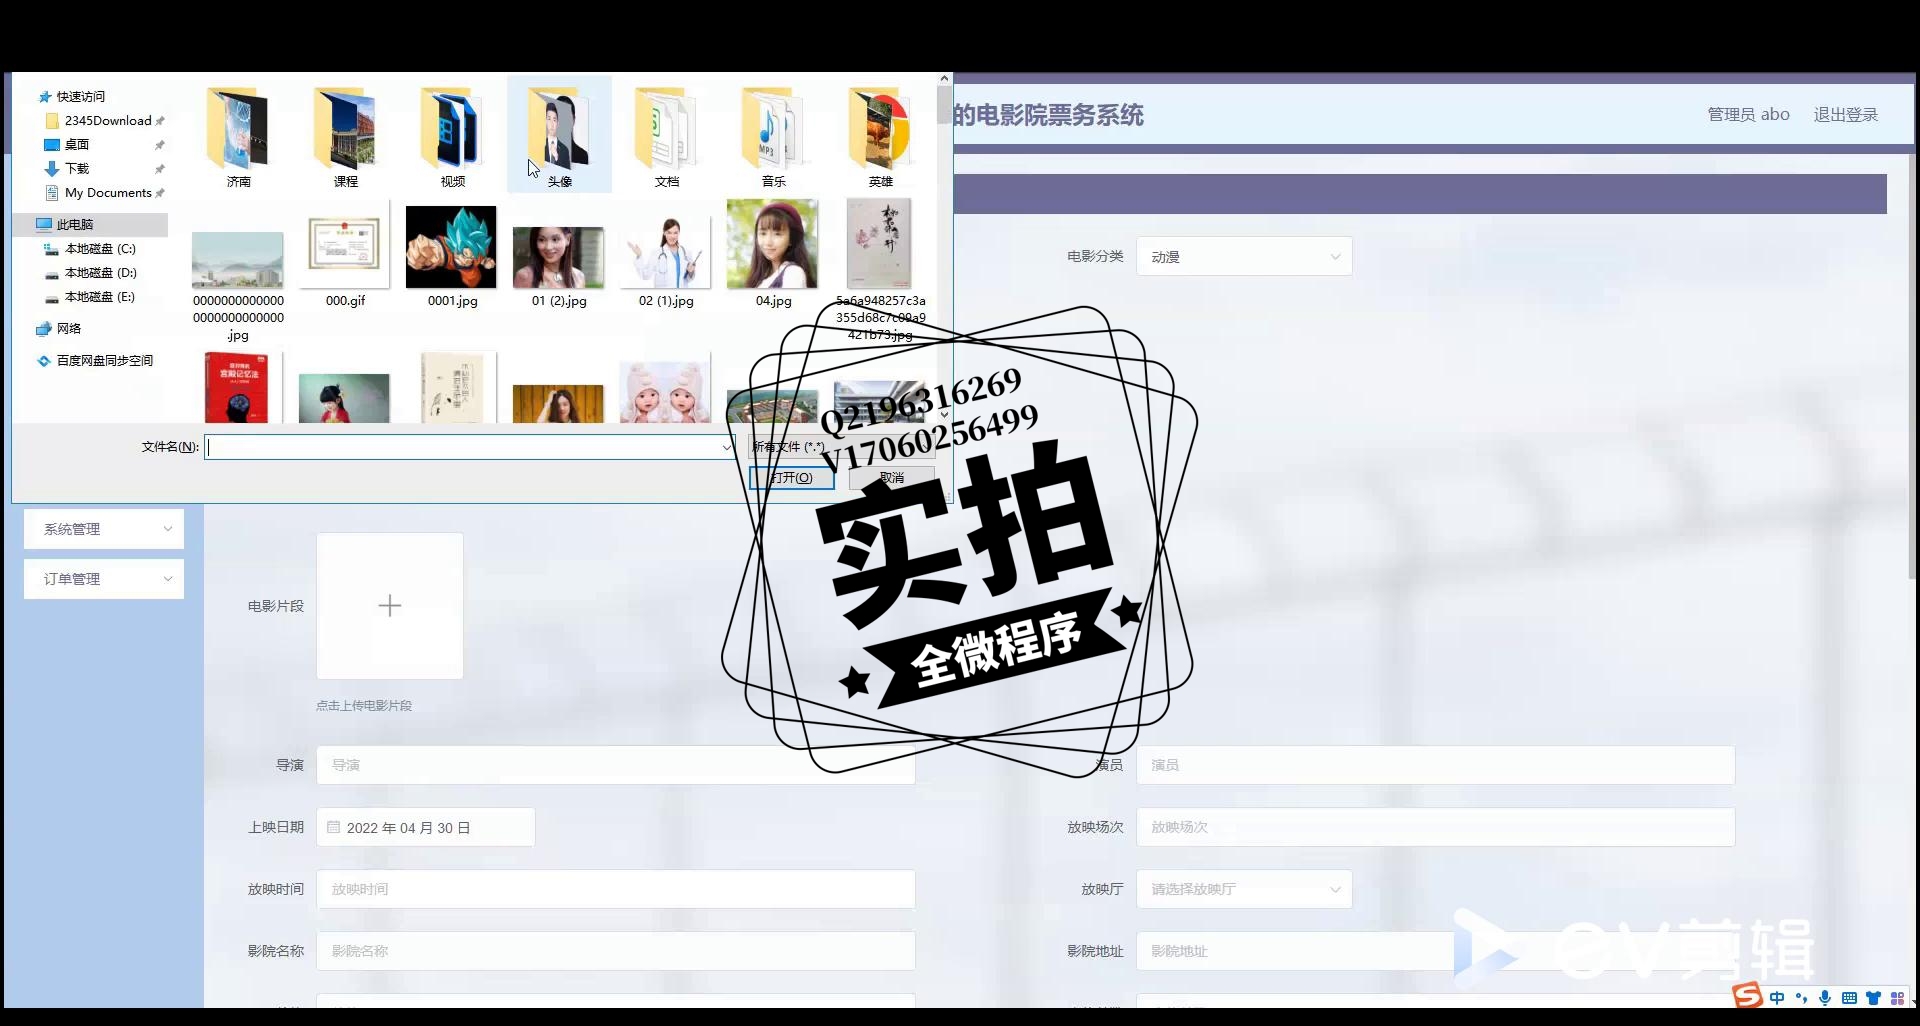Image resolution: width=1920 pixels, height=1026 pixels.
Task: Expand the file name history dropdown arrow
Action: 727,447
